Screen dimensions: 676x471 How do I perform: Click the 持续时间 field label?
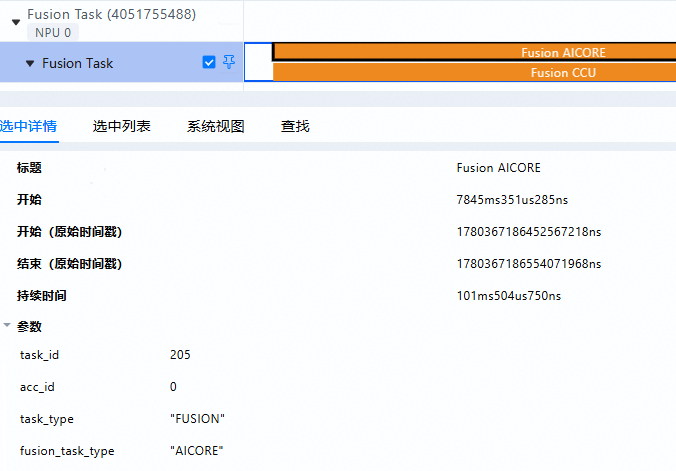point(41,295)
